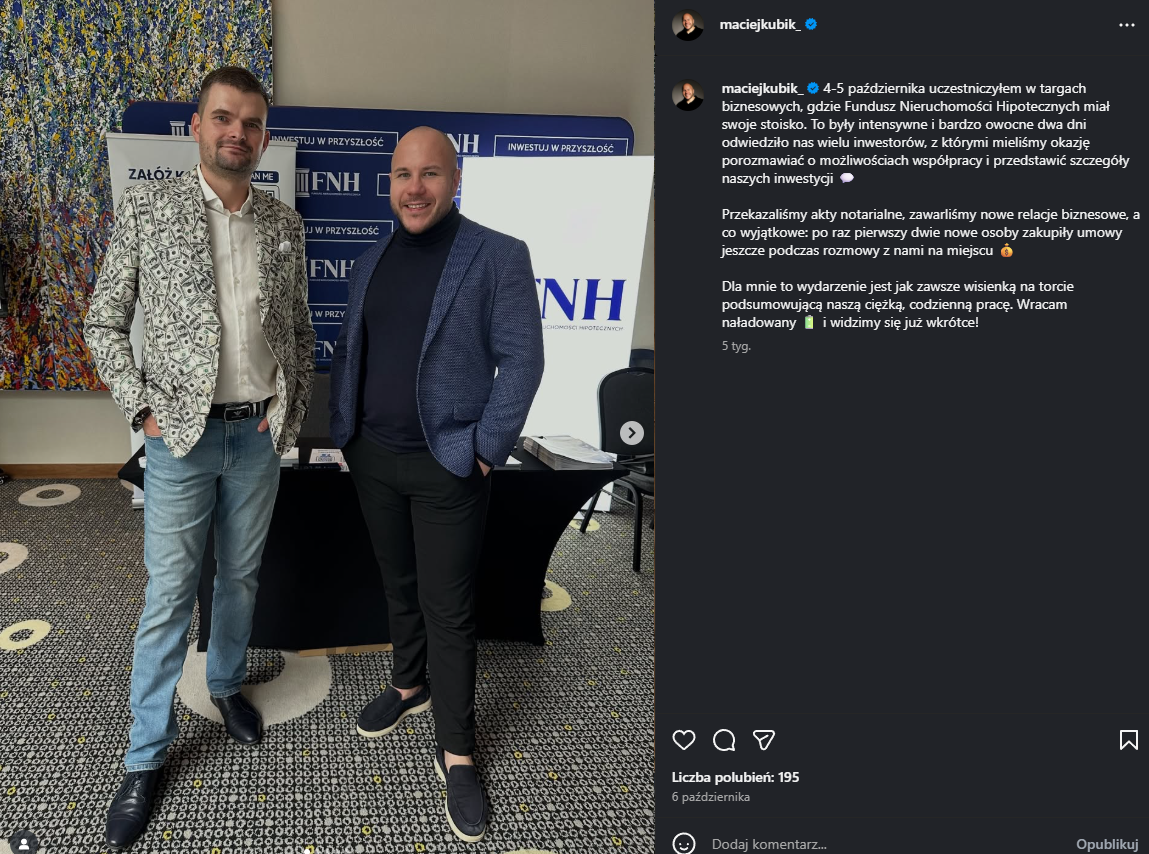Save the post with the bookmark icon

click(x=1128, y=740)
